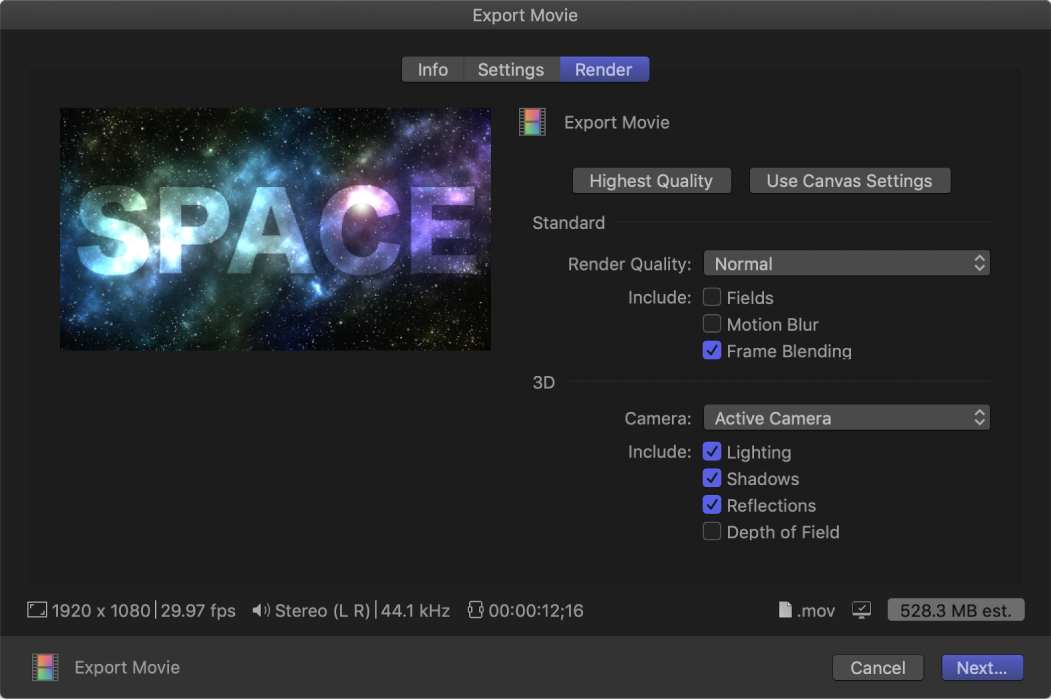Click the monitor-with-checkmark icon near file size
The width and height of the screenshot is (1051, 700).
click(861, 610)
